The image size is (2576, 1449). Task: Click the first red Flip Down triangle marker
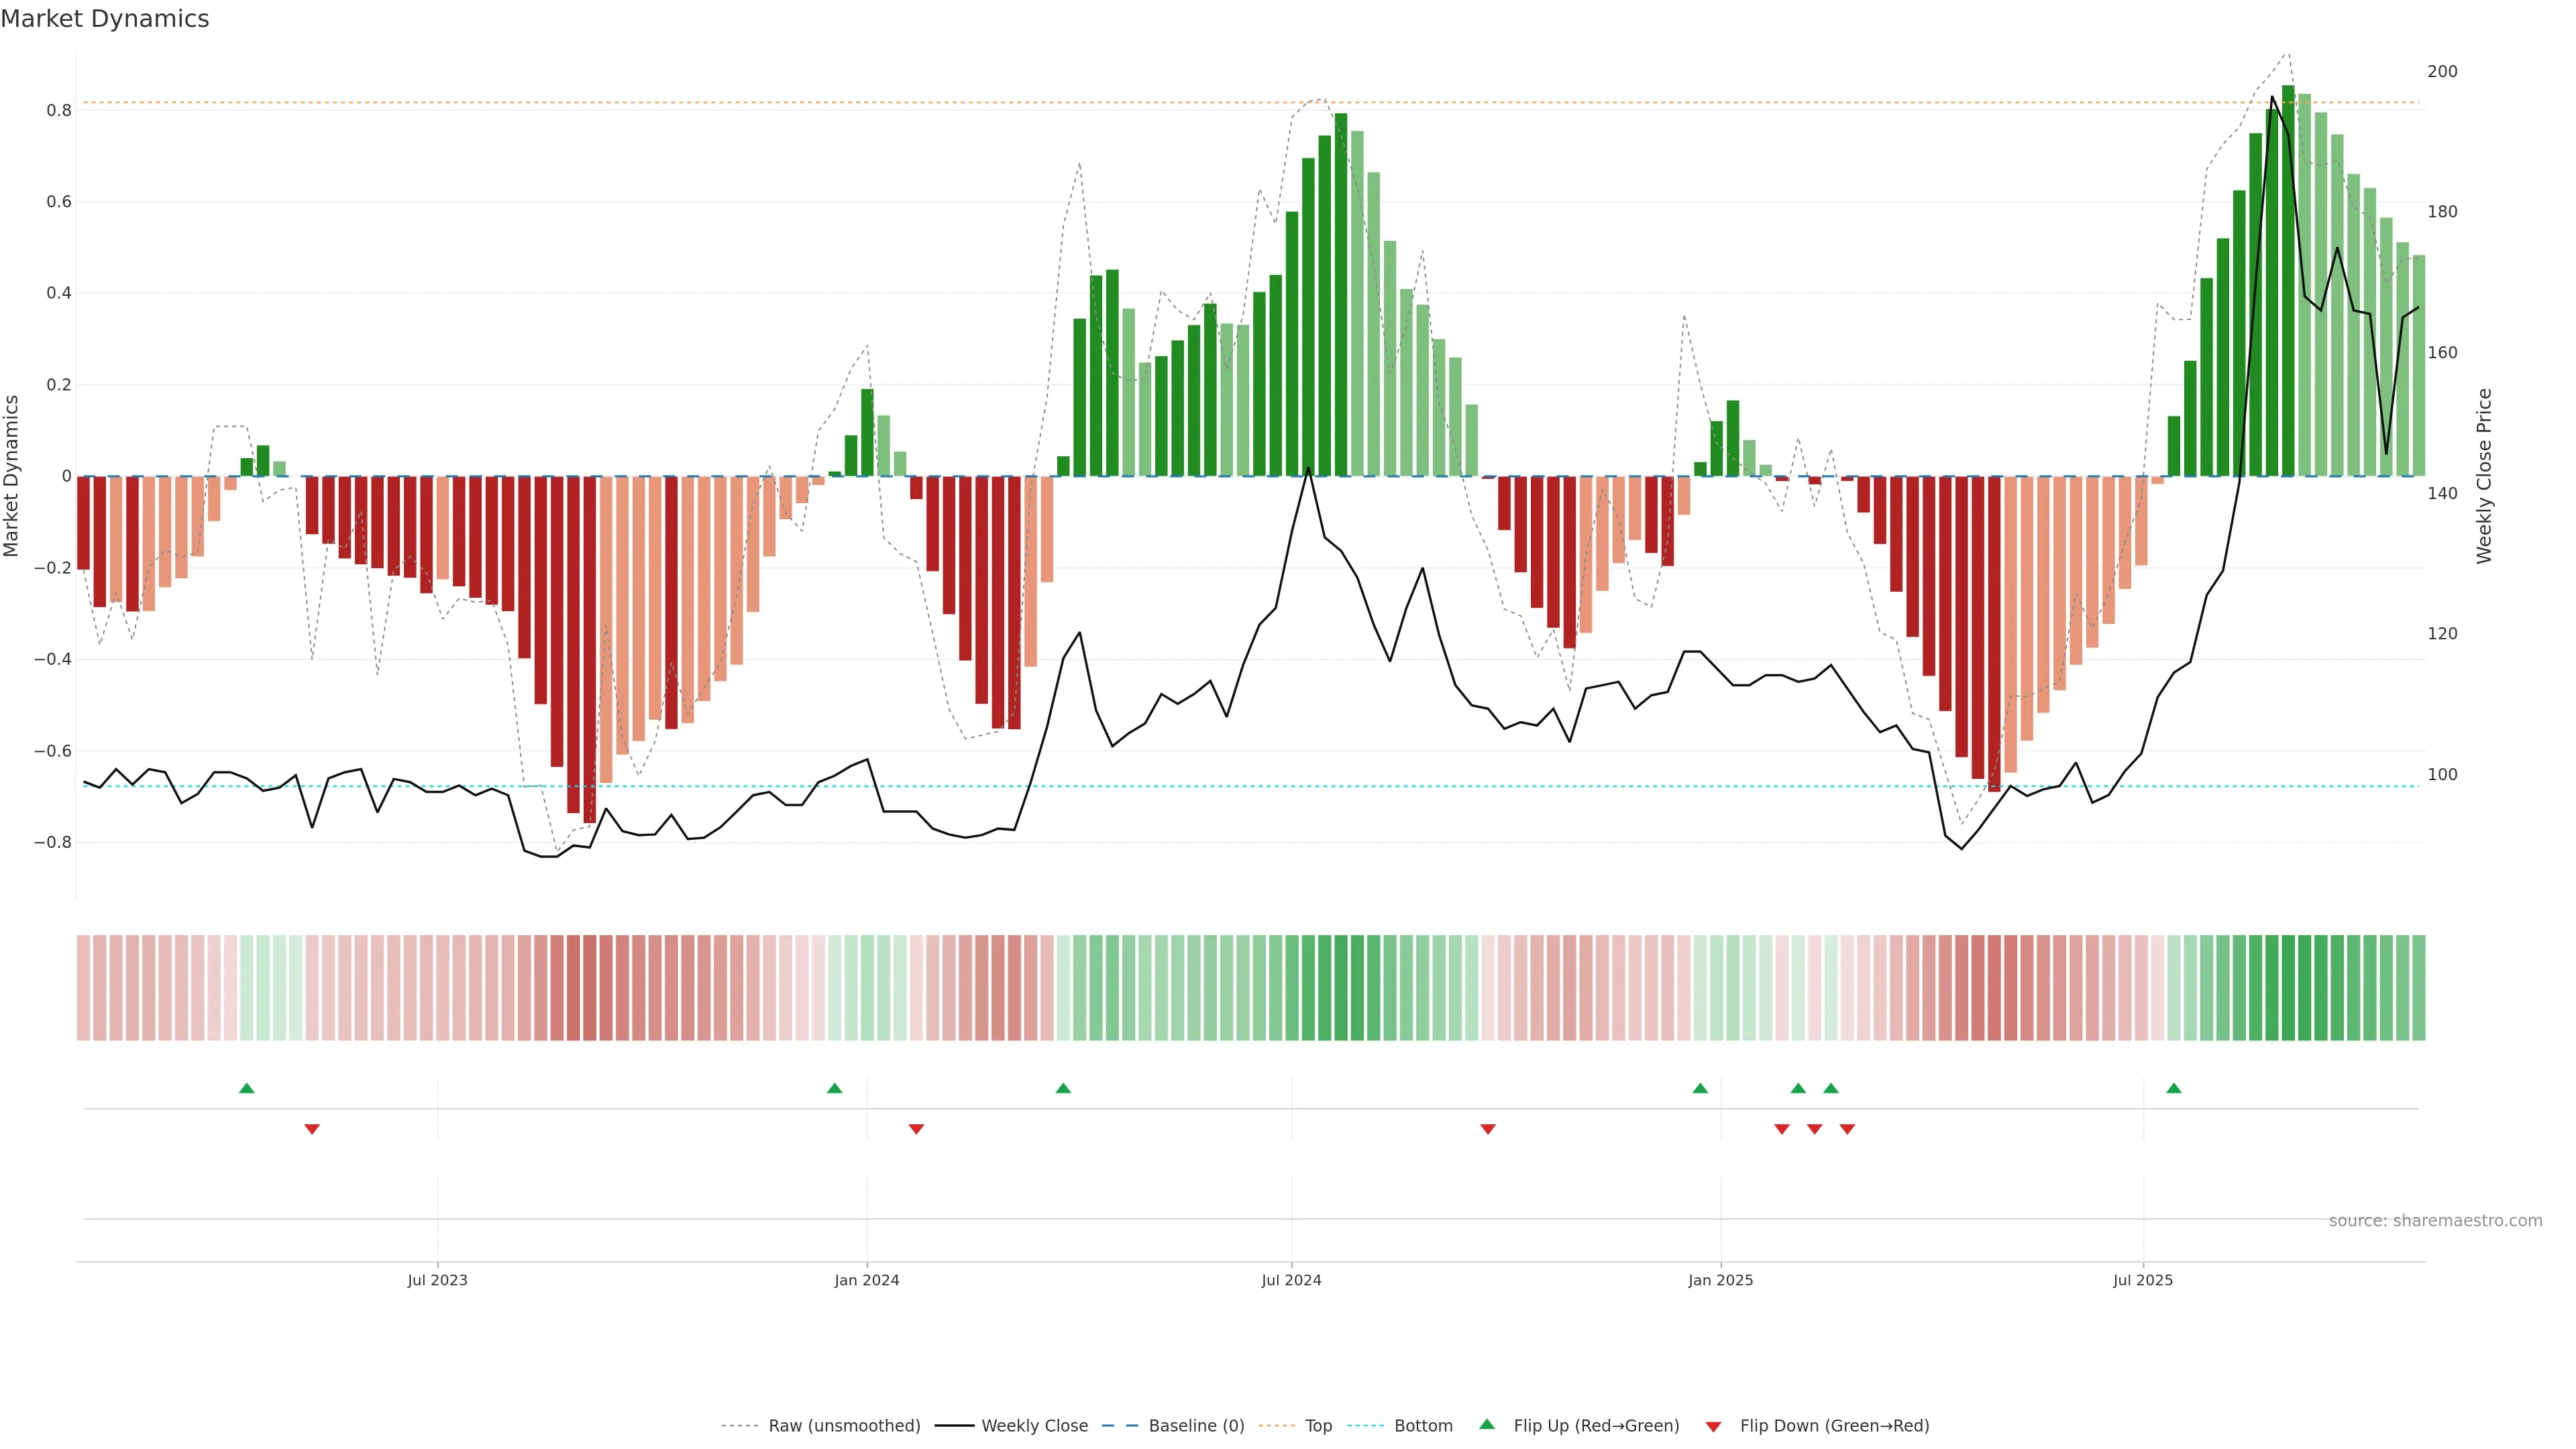pos(312,1129)
